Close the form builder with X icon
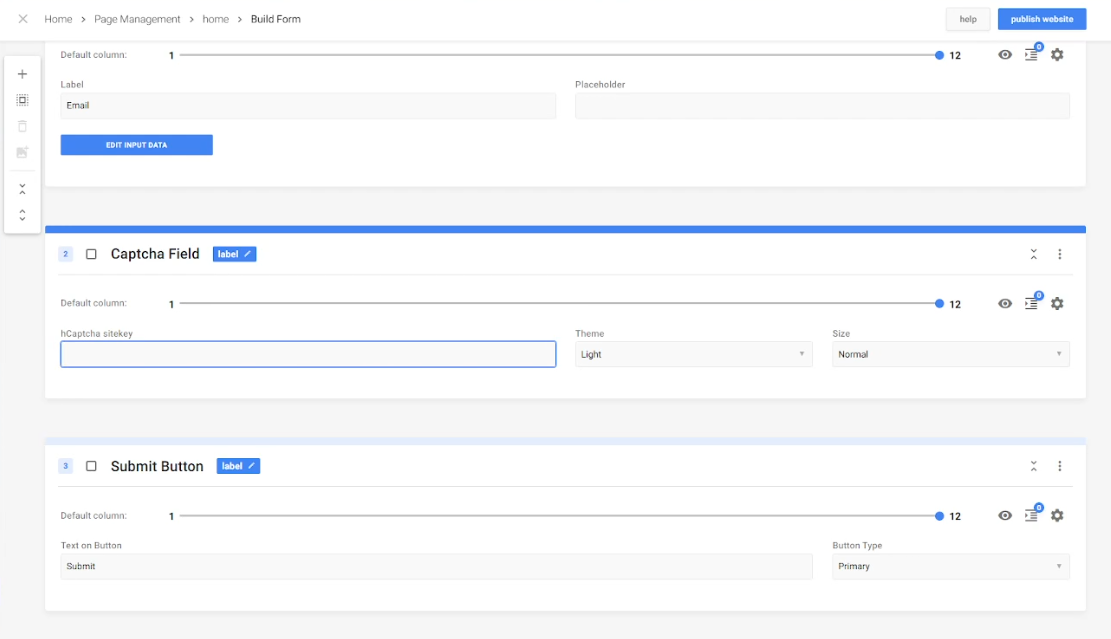The image size is (1111, 639). pos(23,19)
